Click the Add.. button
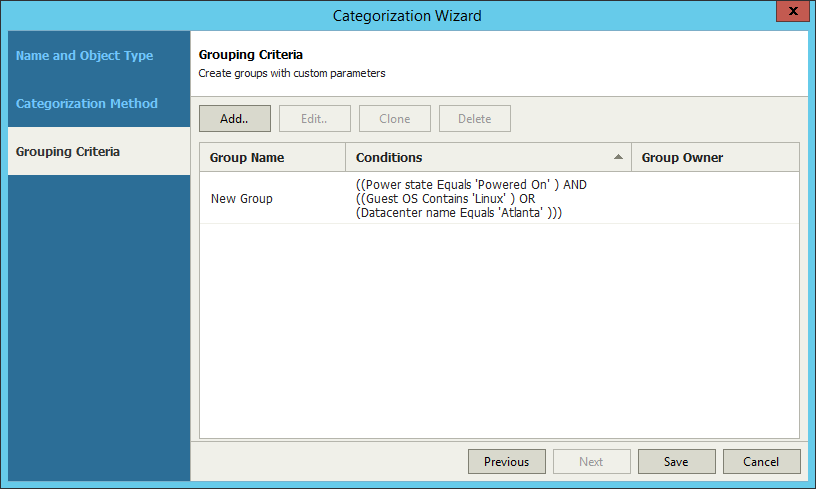 pyautogui.click(x=235, y=119)
